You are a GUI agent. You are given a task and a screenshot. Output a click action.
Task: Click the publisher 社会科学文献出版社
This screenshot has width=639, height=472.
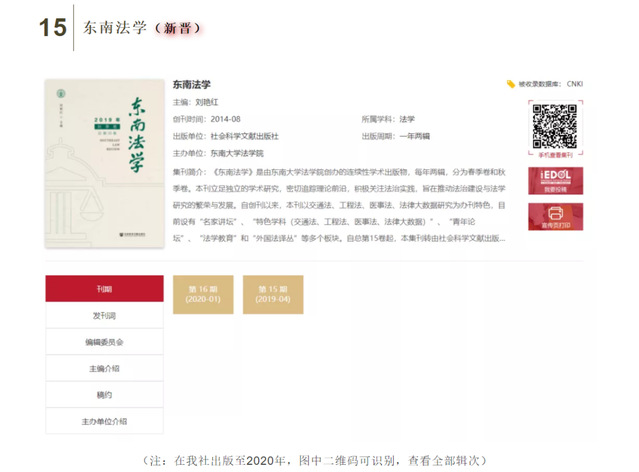pyautogui.click(x=244, y=136)
